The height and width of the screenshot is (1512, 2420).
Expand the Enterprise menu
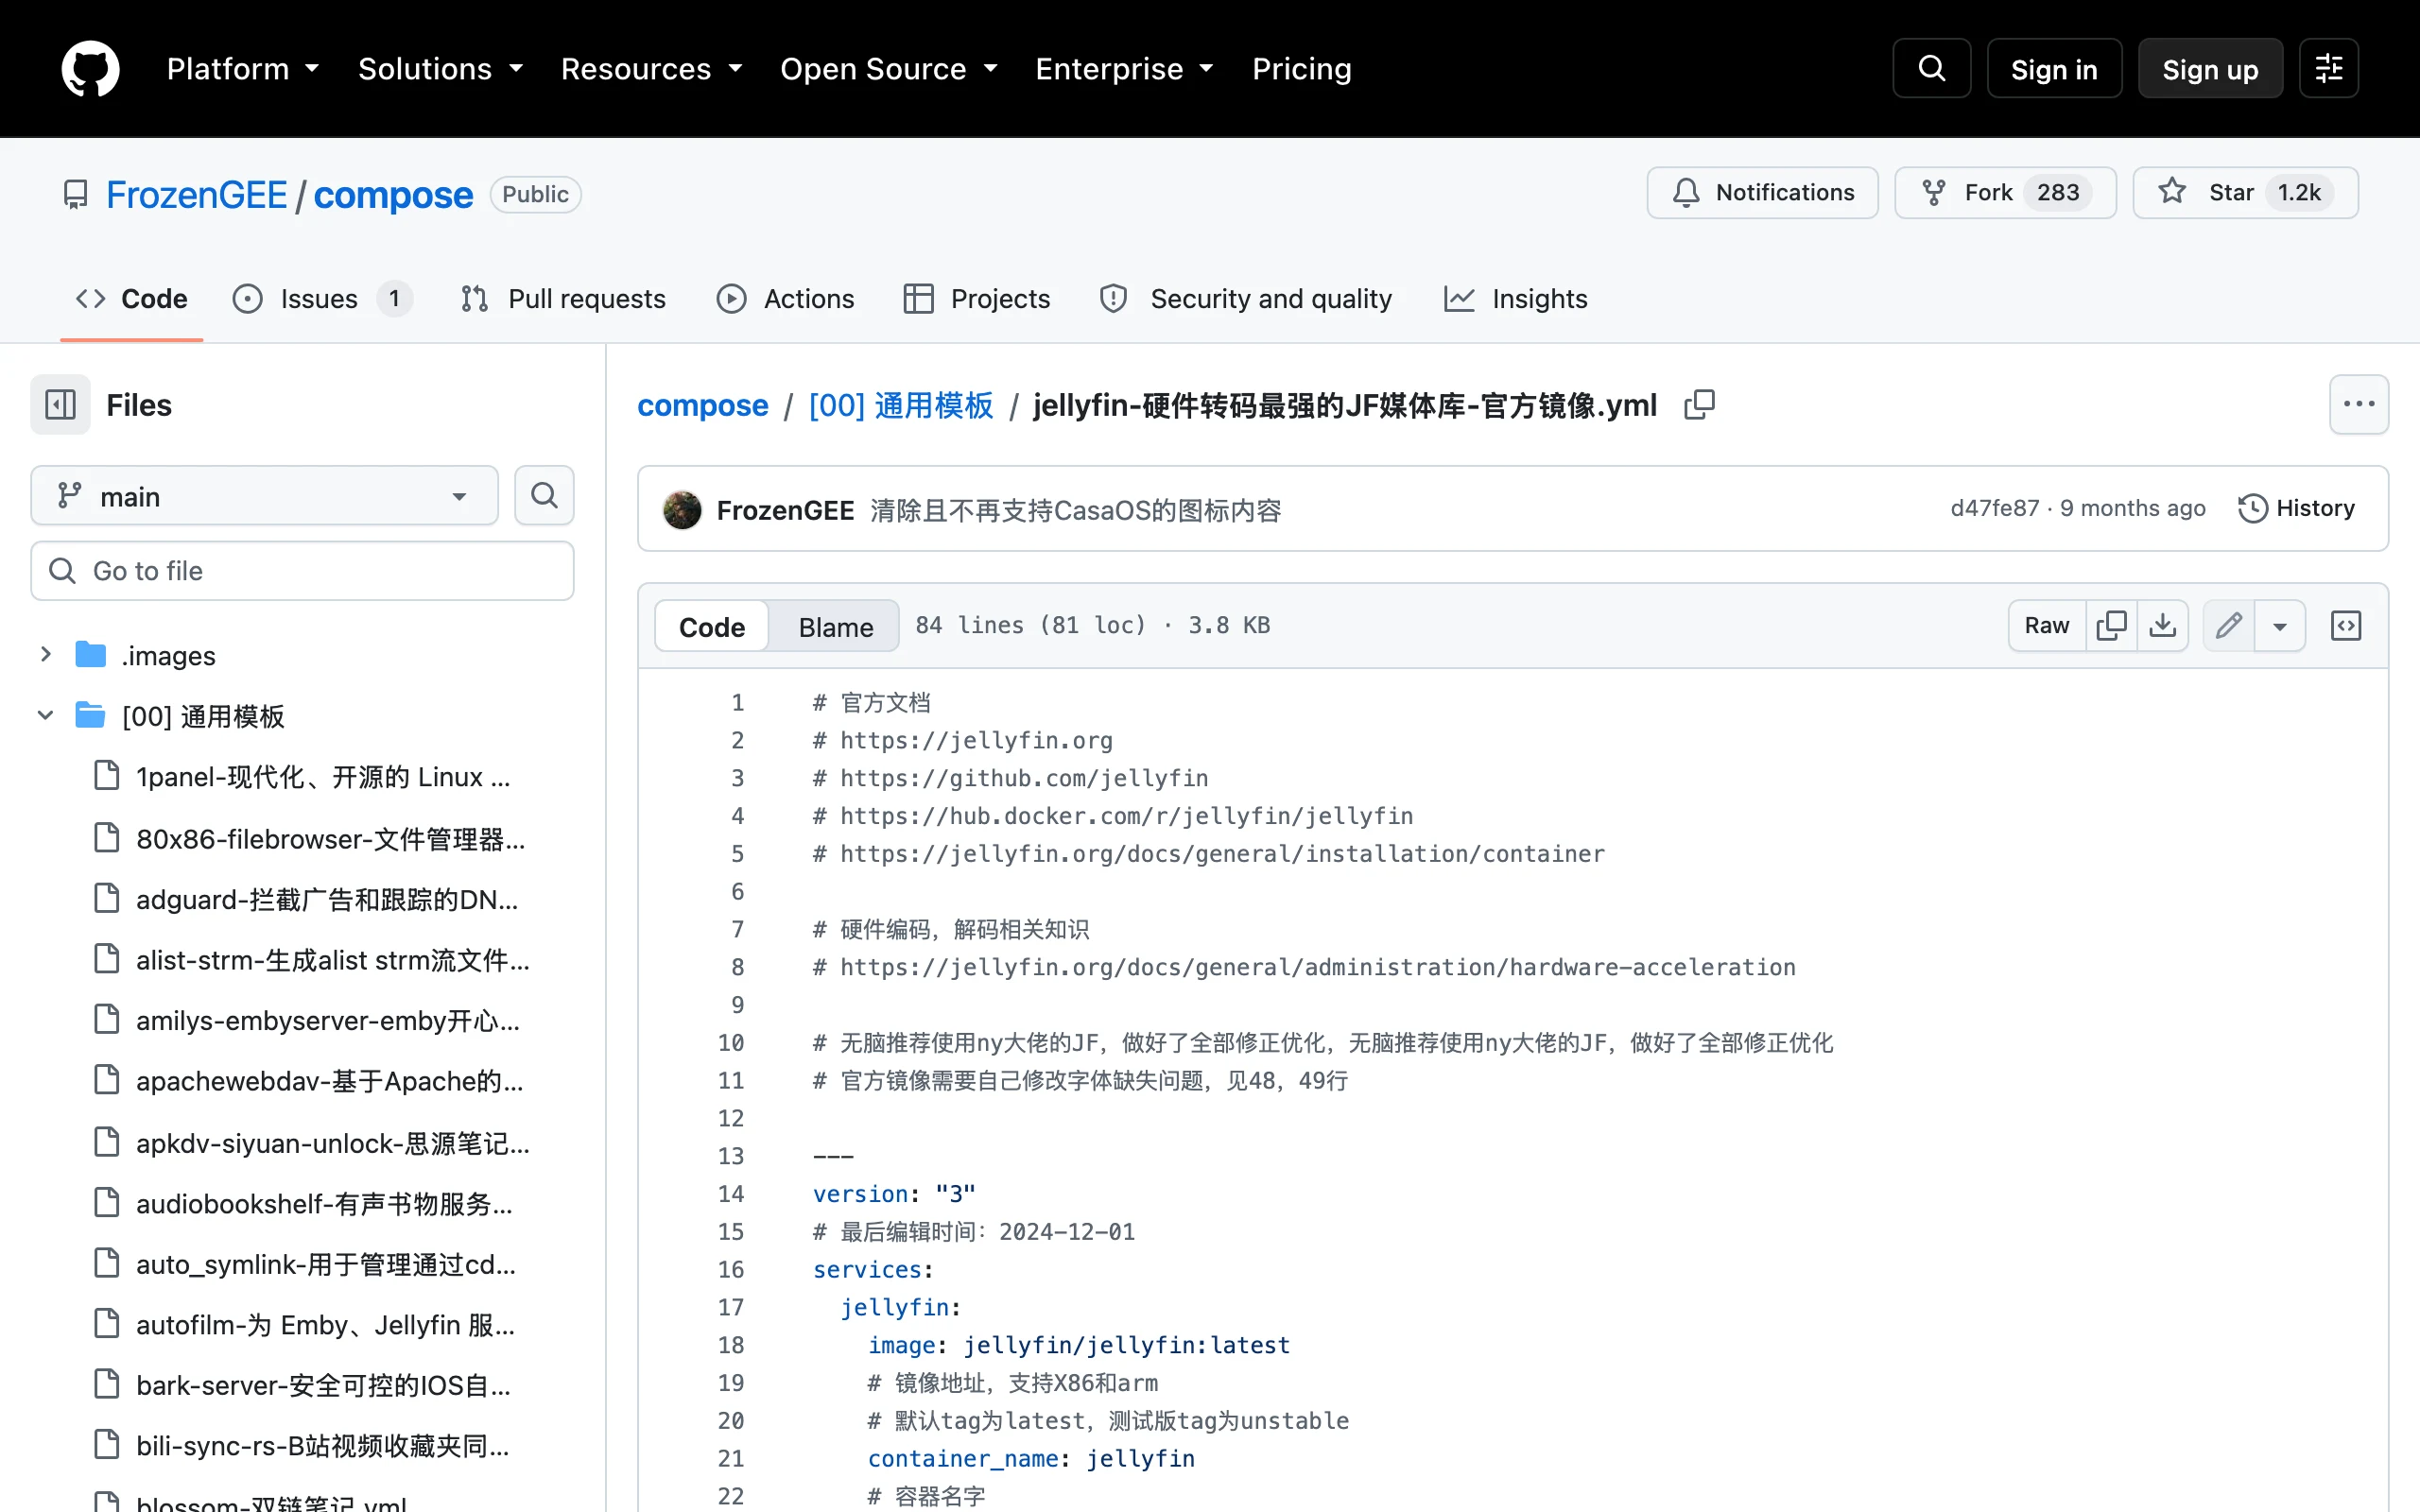coord(1125,68)
